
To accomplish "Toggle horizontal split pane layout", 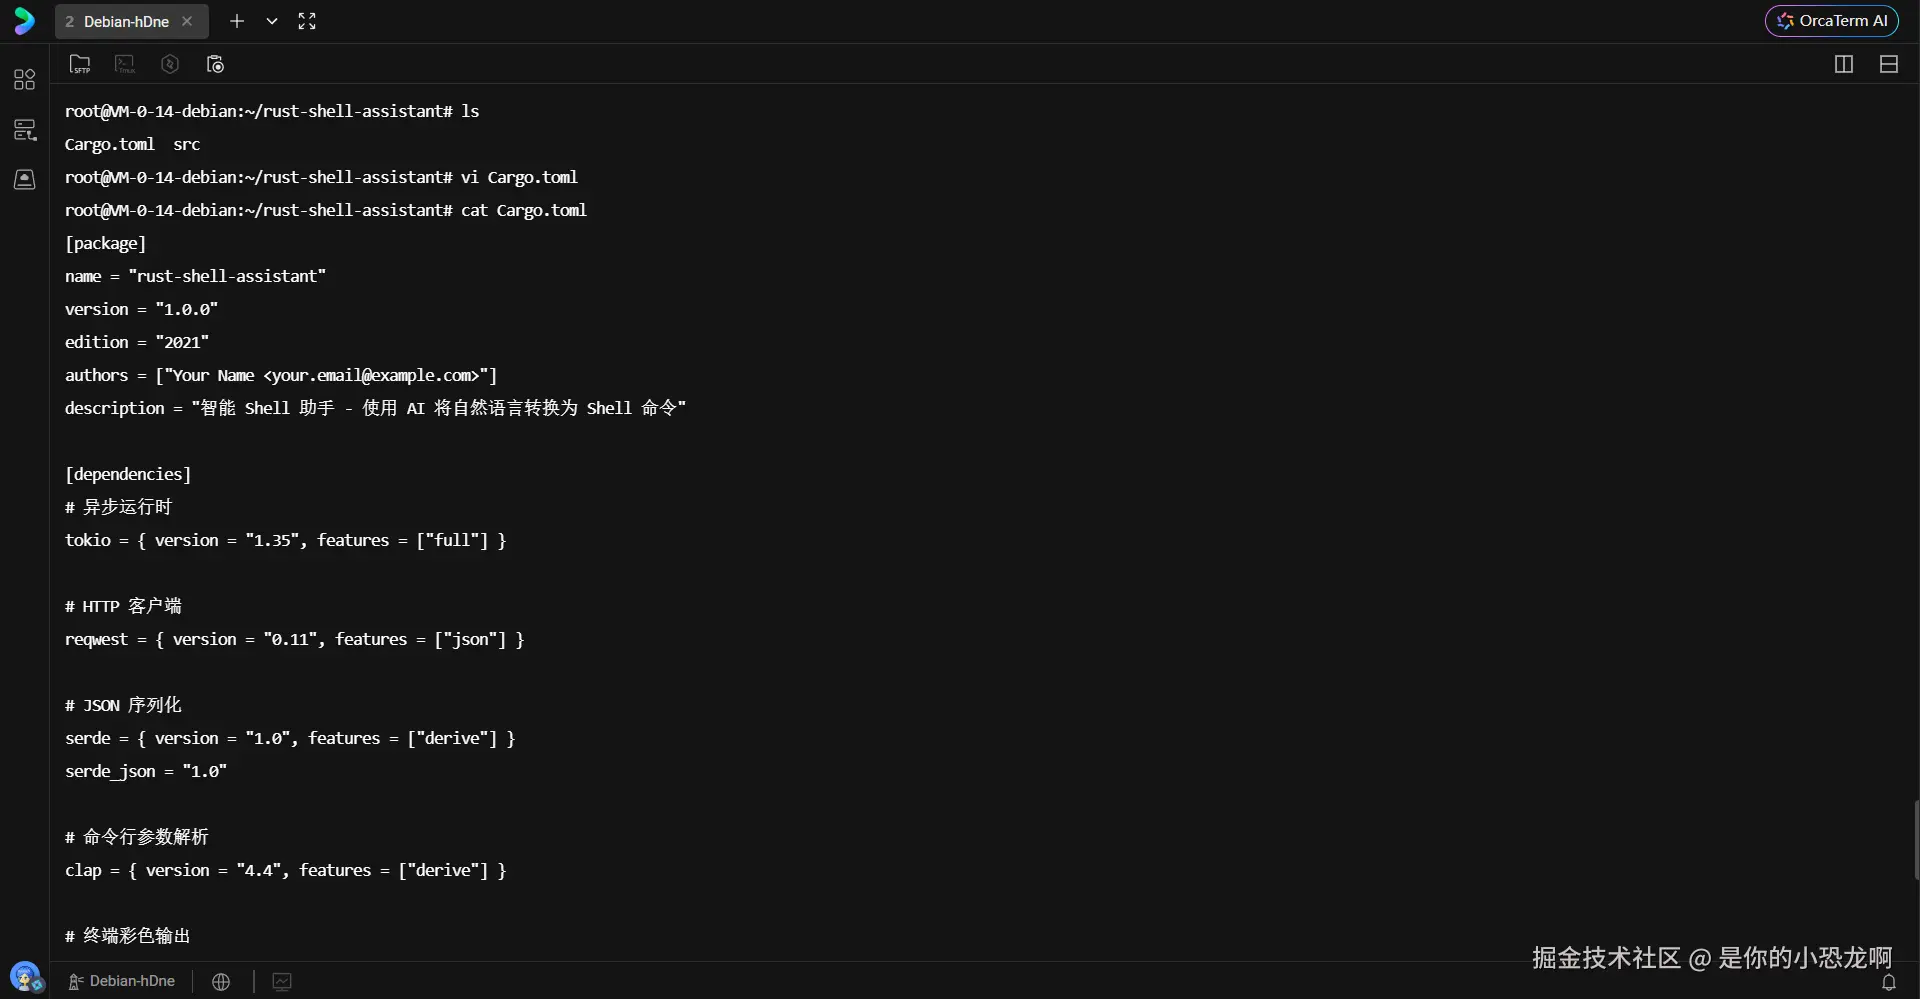I will coord(1889,63).
